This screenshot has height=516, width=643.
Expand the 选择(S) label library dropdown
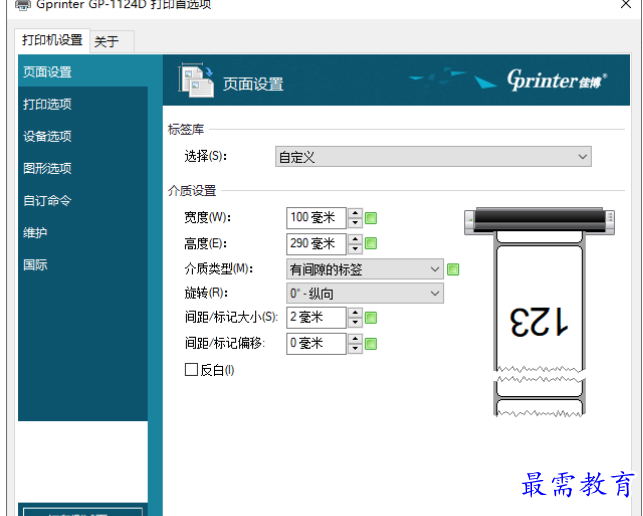coord(433,157)
